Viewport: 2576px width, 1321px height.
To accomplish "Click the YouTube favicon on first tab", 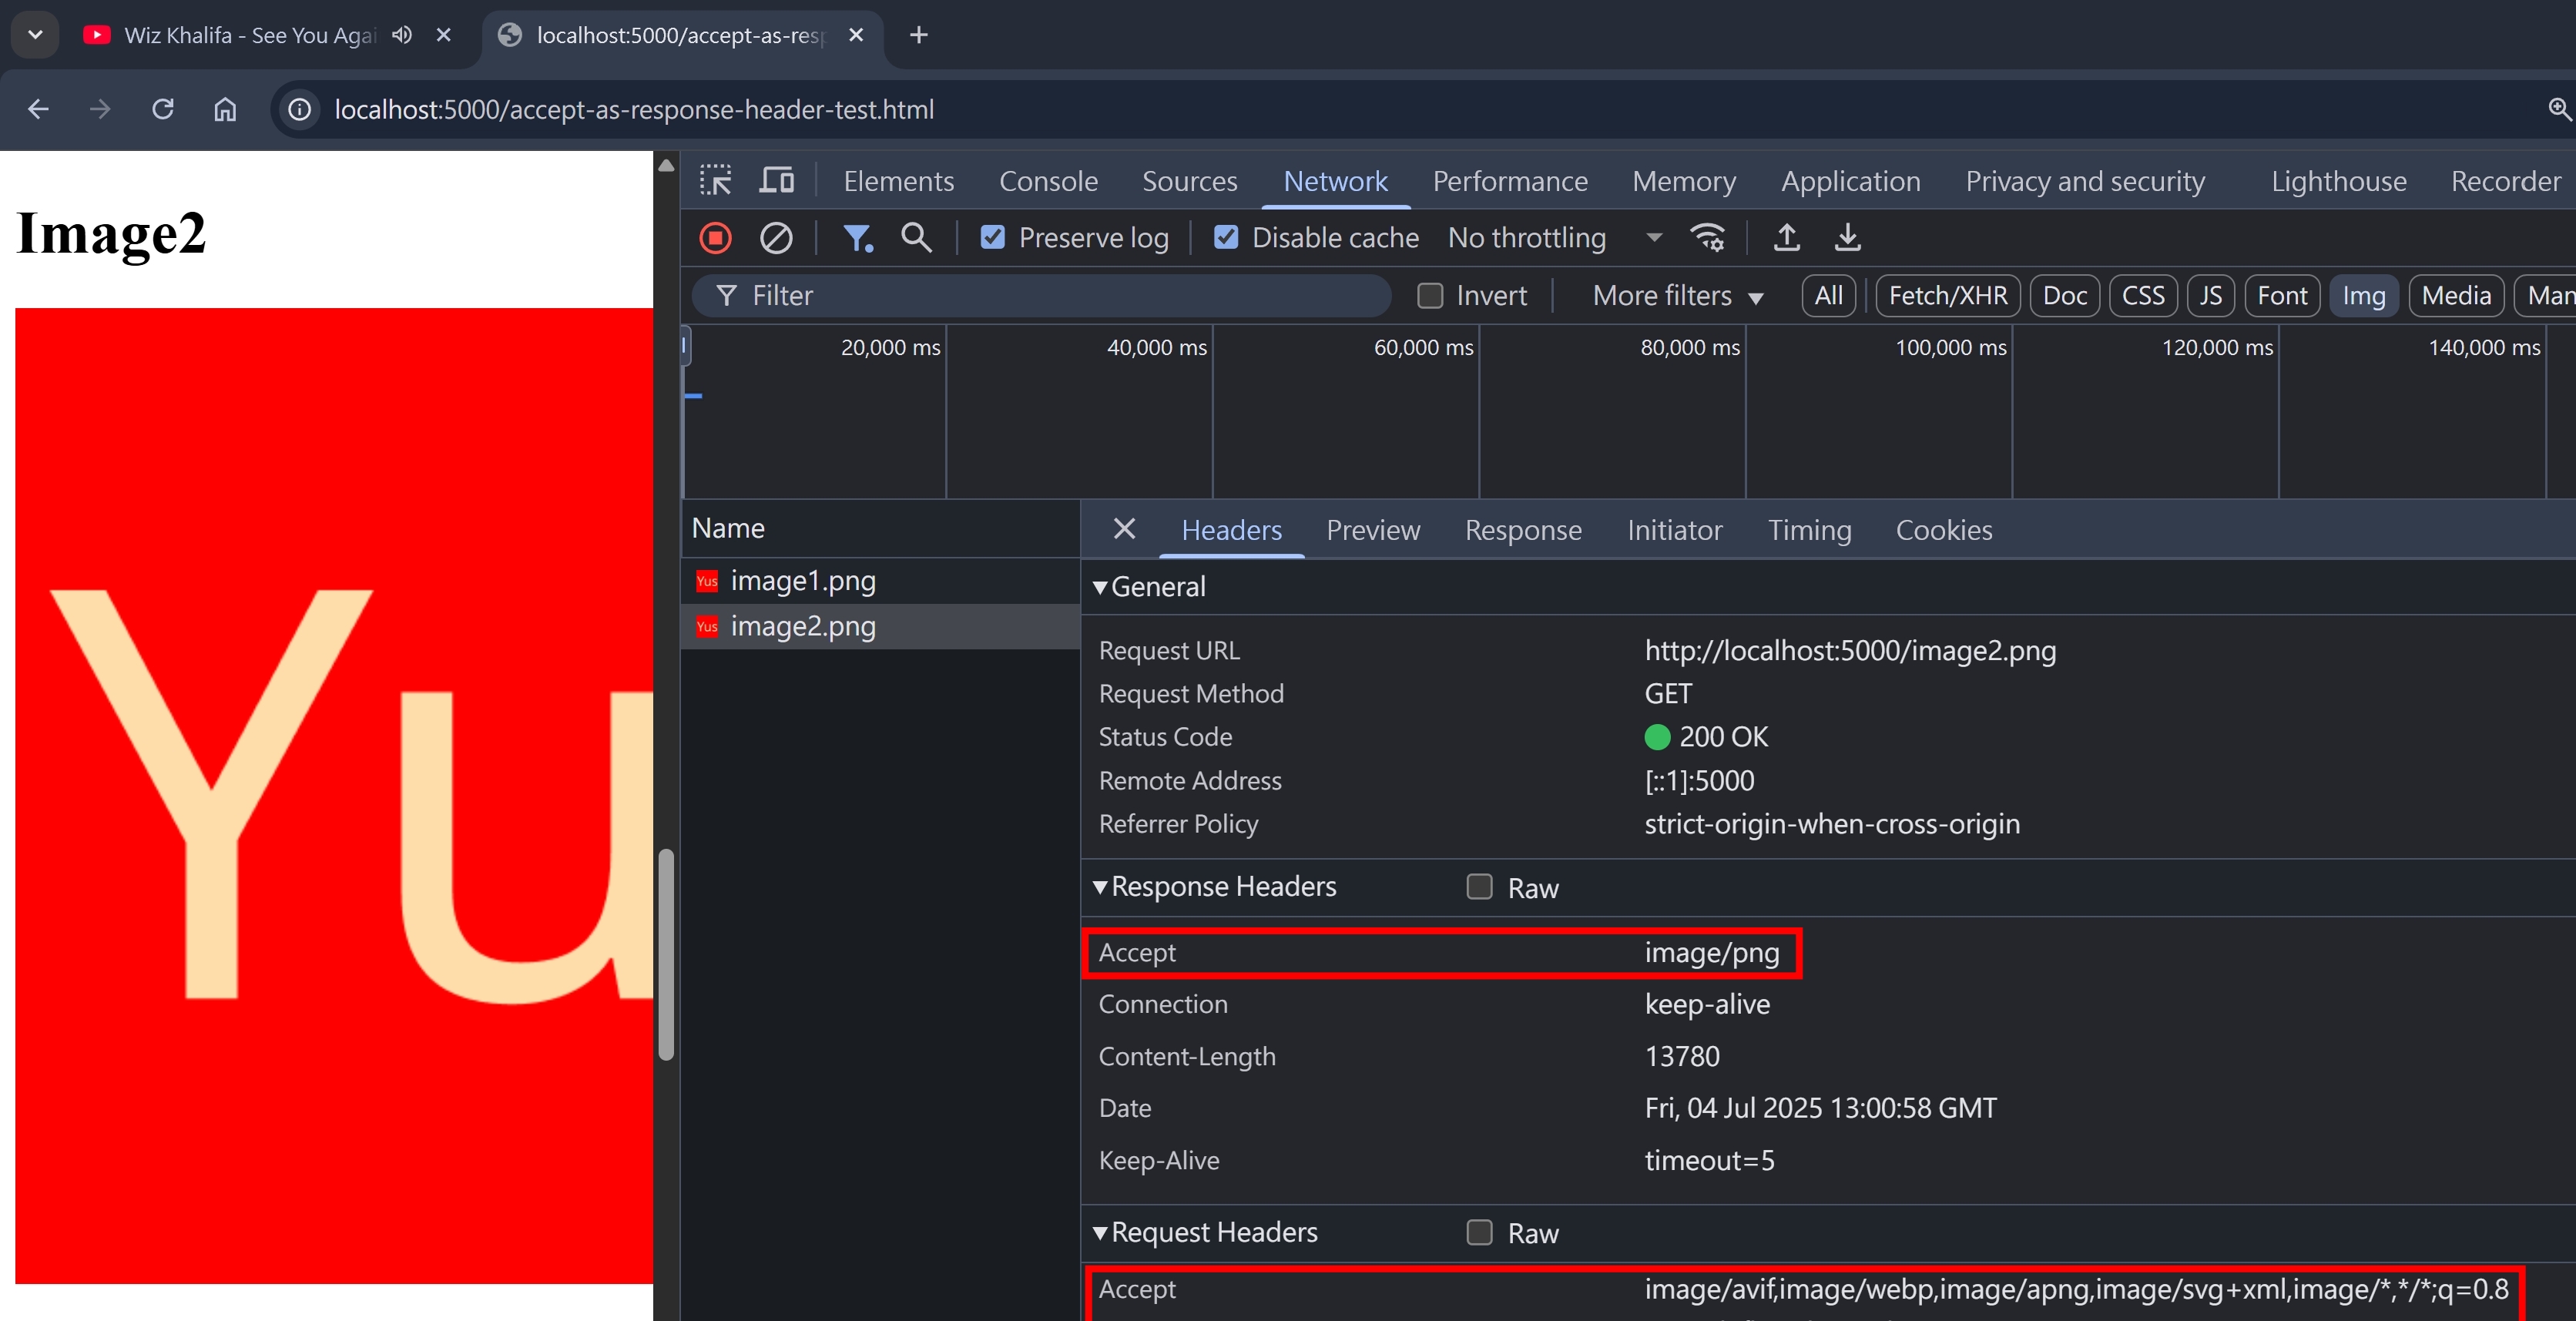I will (96, 35).
